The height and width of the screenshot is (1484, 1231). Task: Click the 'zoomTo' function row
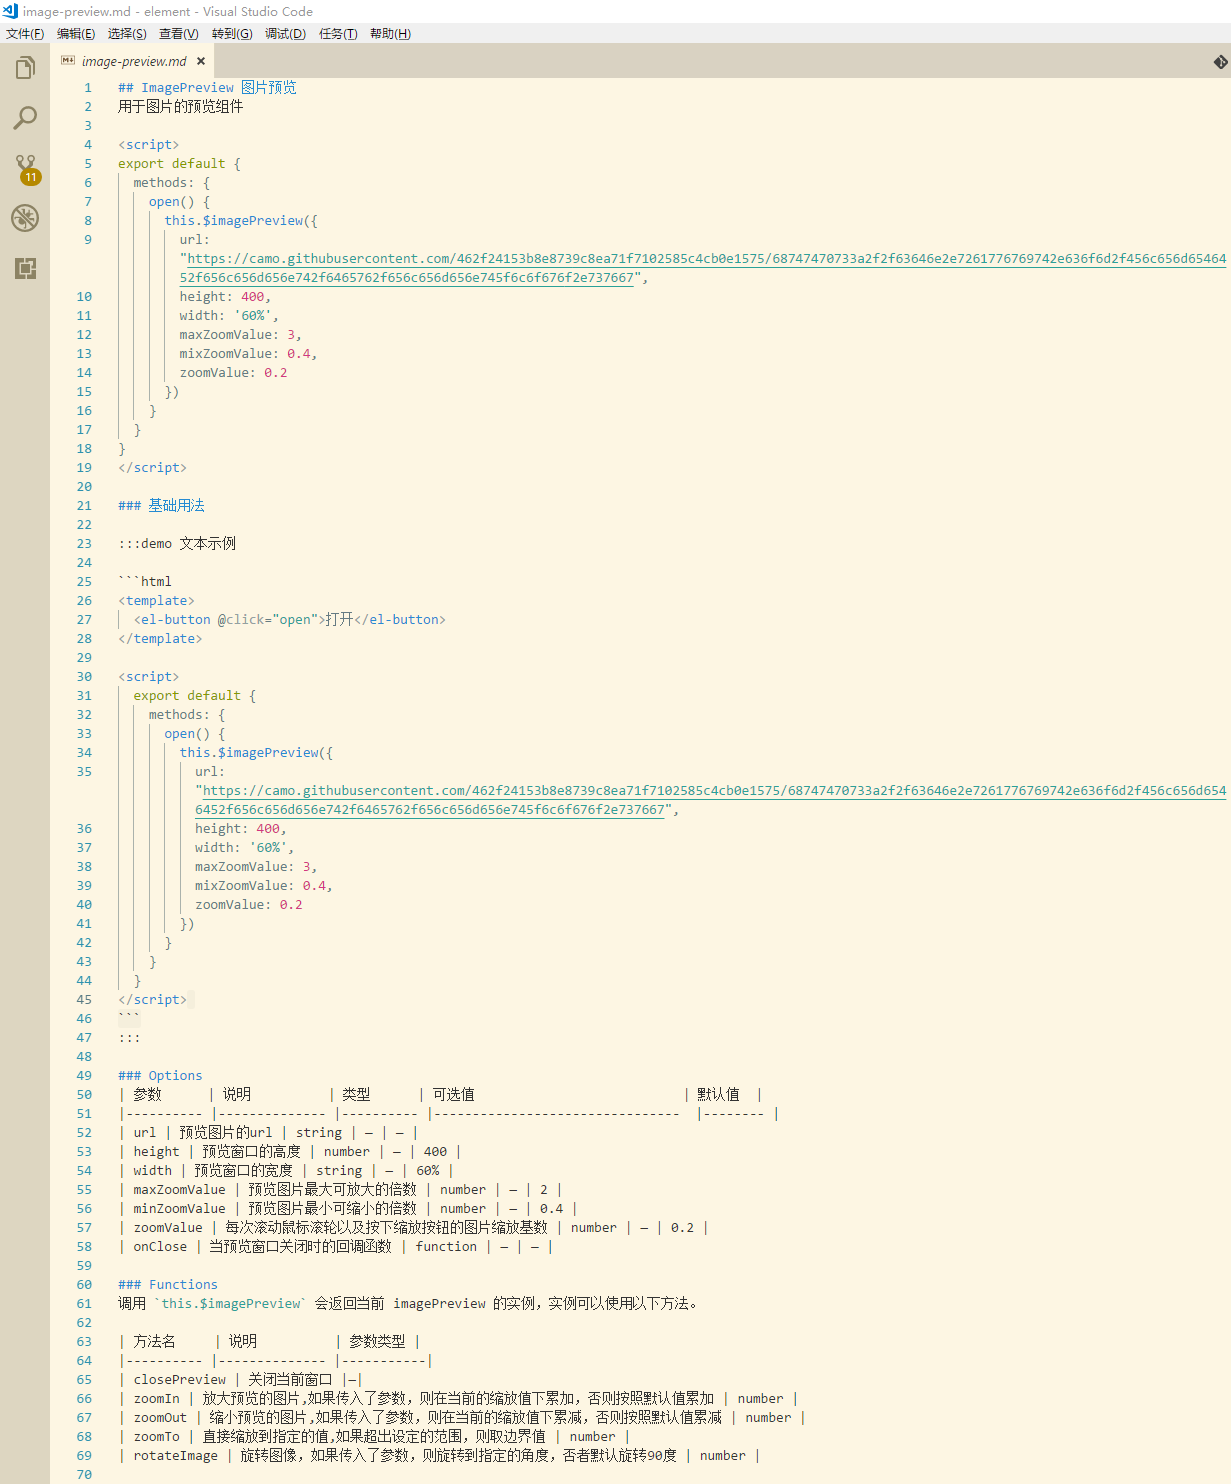tap(374, 1437)
